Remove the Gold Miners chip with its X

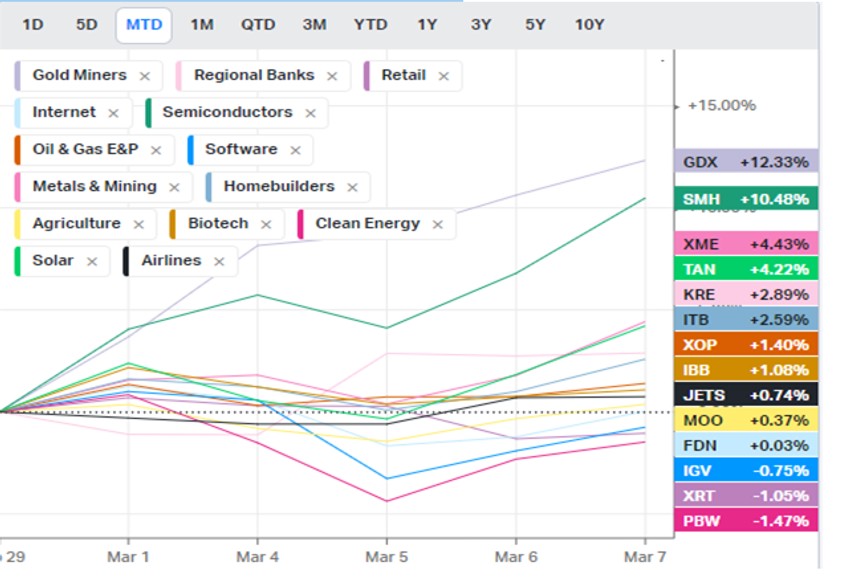pos(145,76)
